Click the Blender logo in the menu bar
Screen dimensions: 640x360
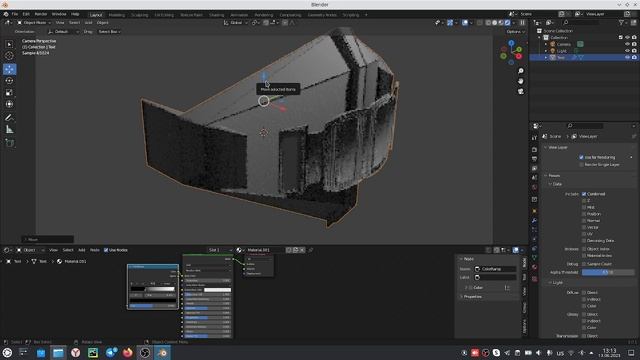[x=6, y=14]
